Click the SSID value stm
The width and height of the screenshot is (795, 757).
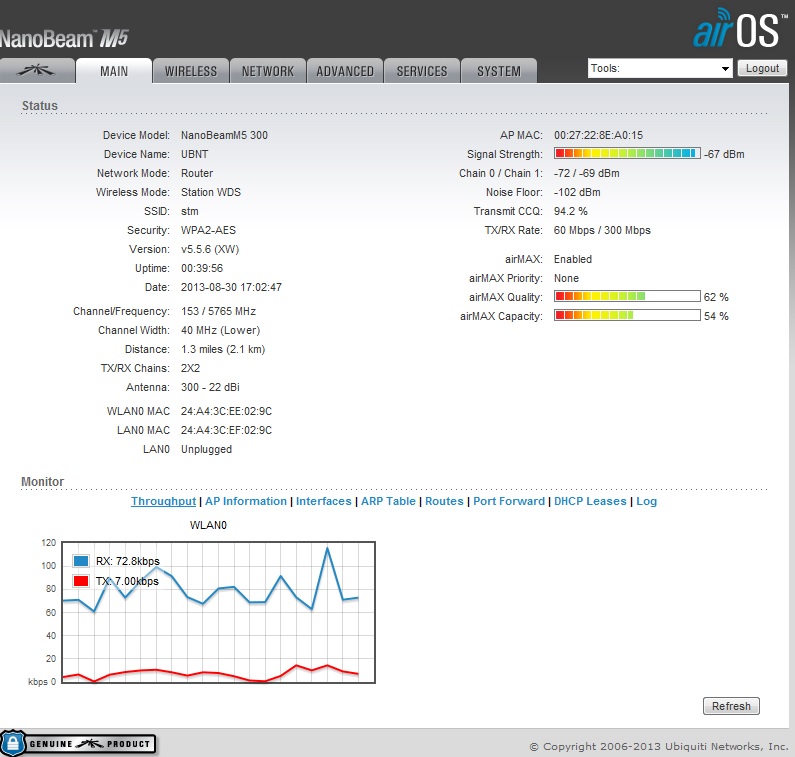[x=190, y=211]
